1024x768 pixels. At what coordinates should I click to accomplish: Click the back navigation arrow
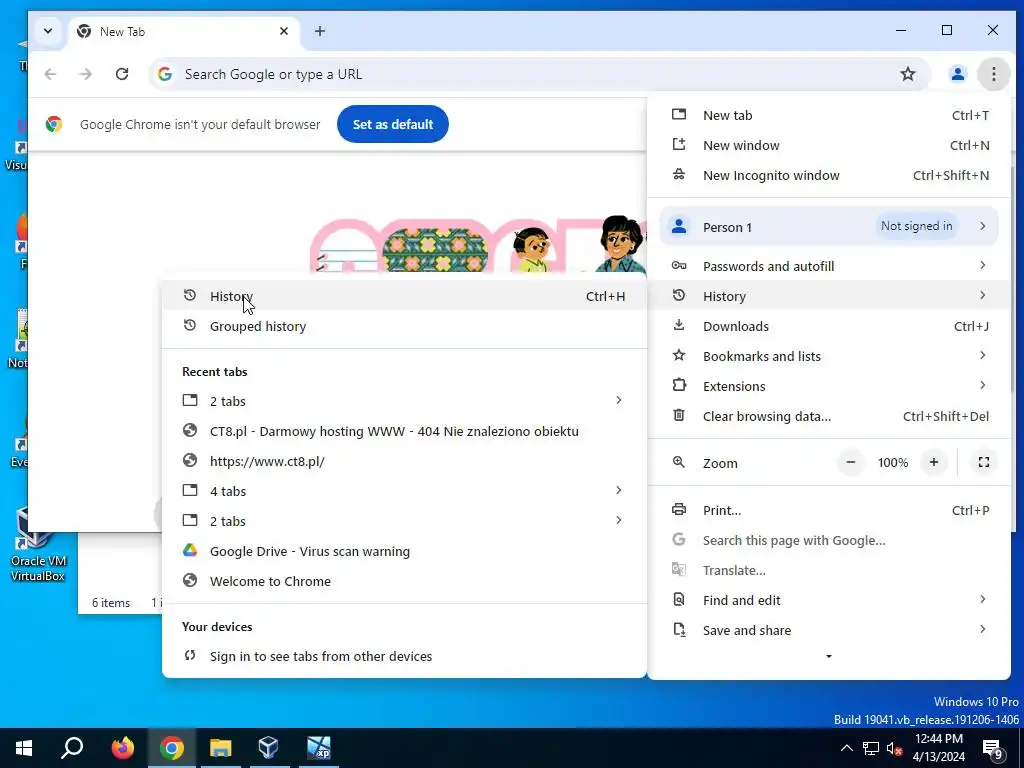(x=50, y=74)
